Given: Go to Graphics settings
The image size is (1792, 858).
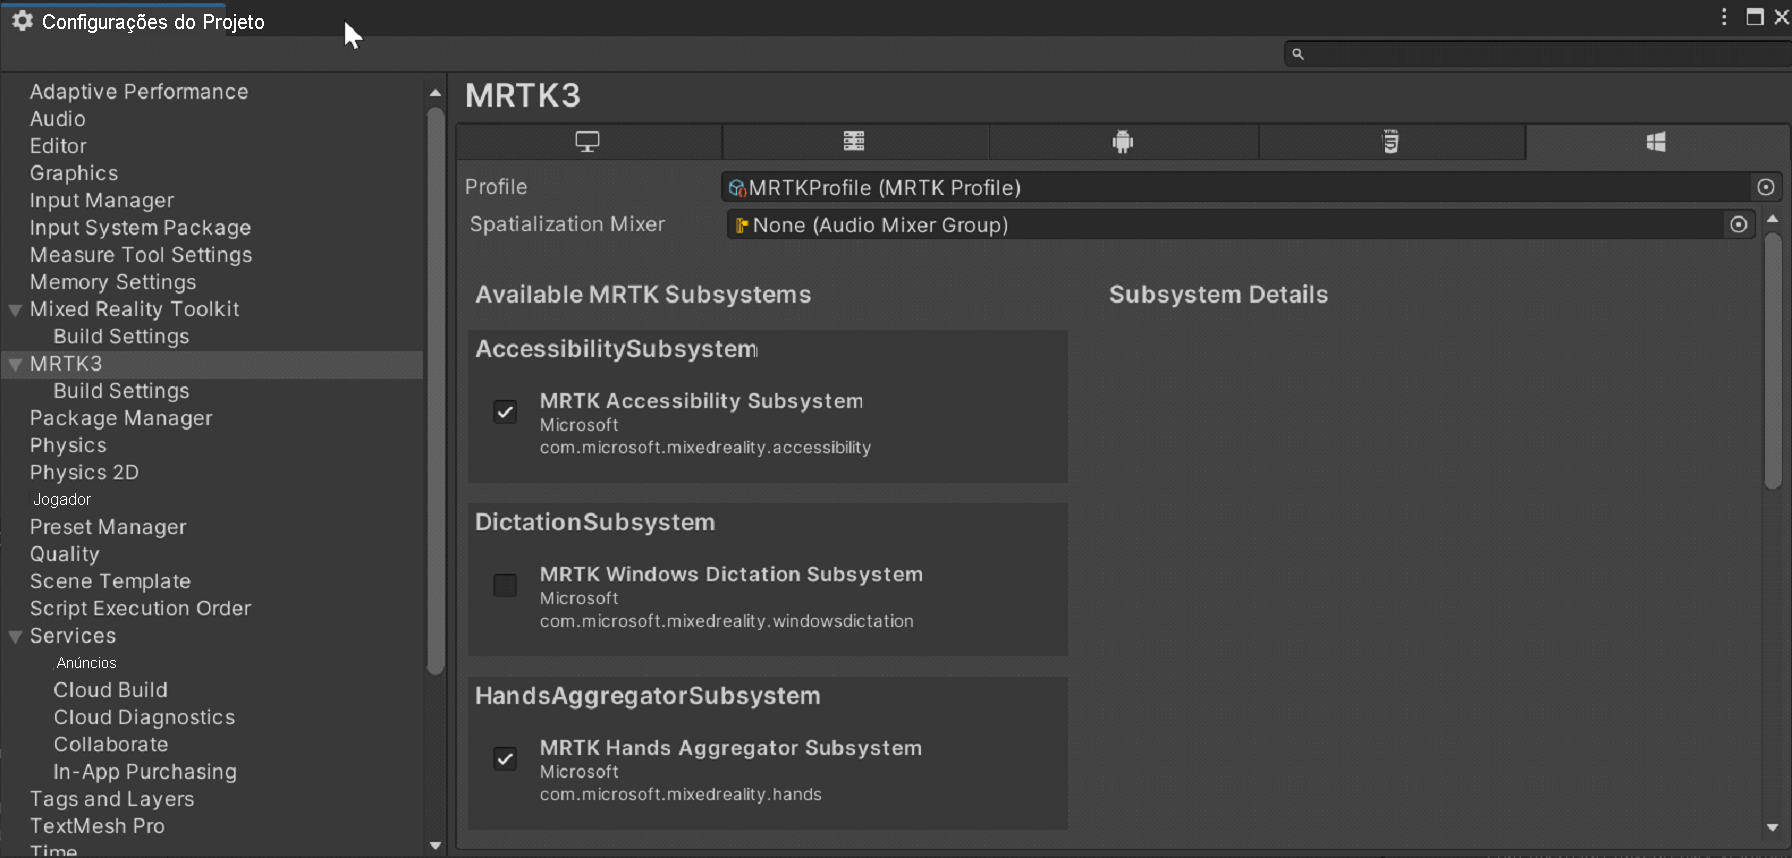Looking at the screenshot, I should pyautogui.click(x=74, y=173).
